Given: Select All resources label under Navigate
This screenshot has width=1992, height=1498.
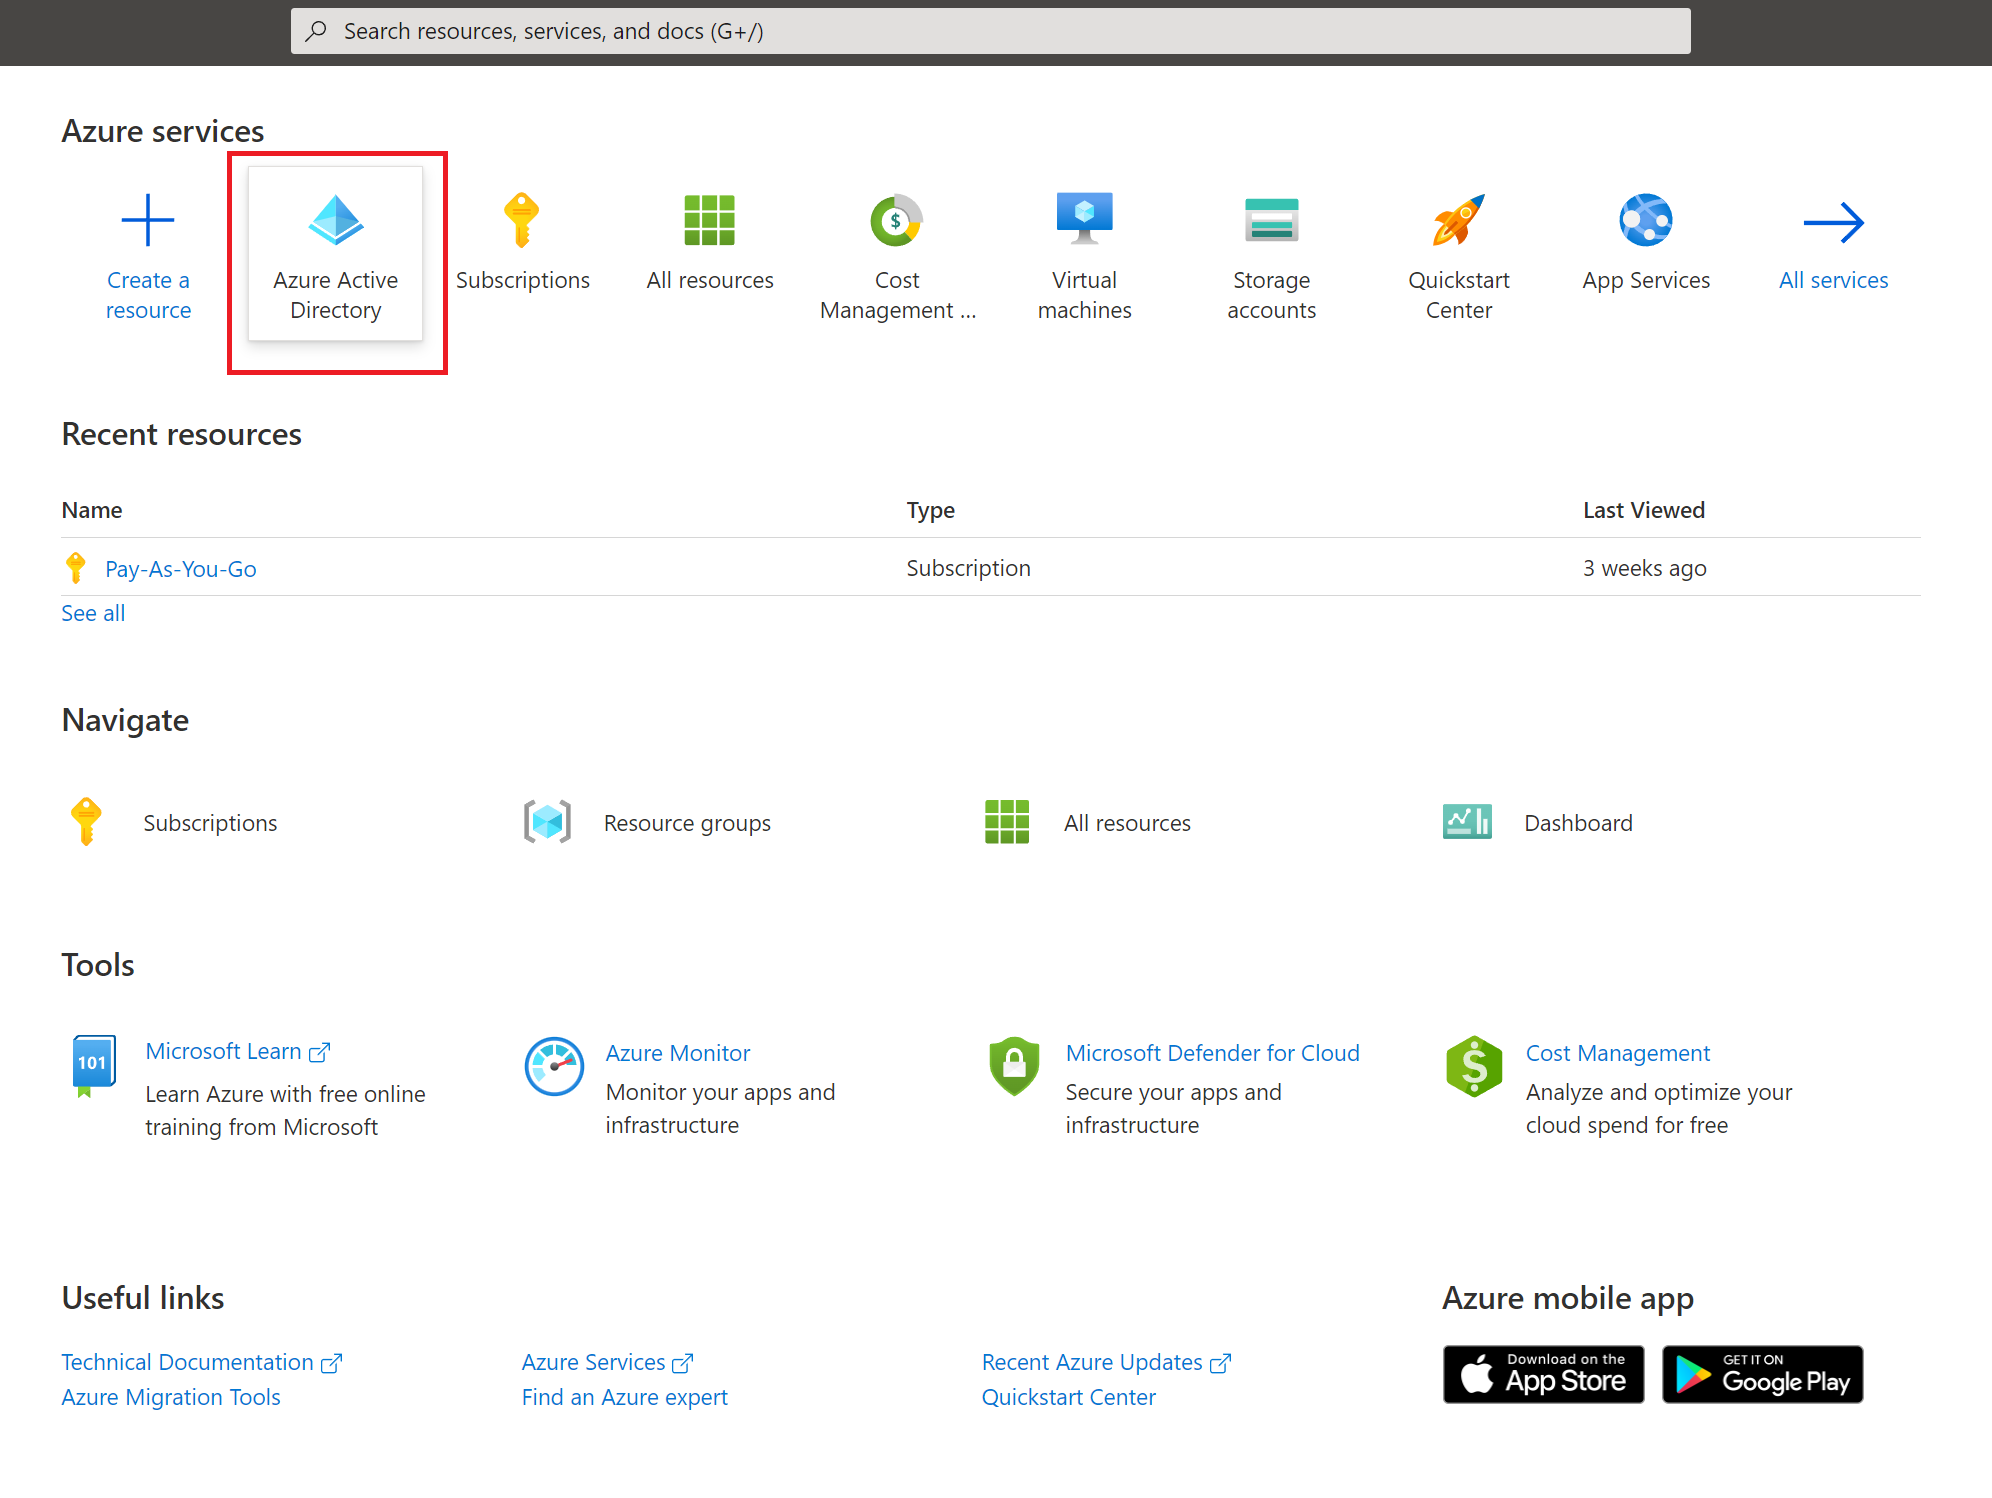Looking at the screenshot, I should click(x=1127, y=823).
